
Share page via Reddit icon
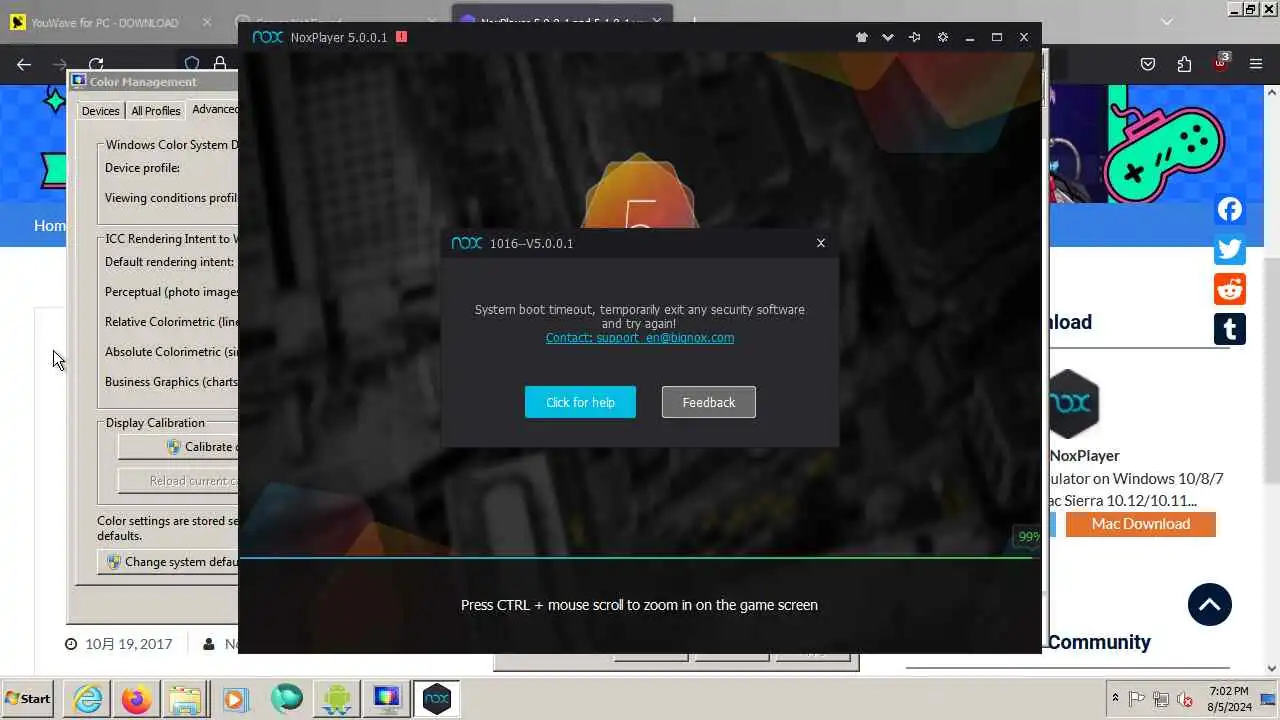1230,289
